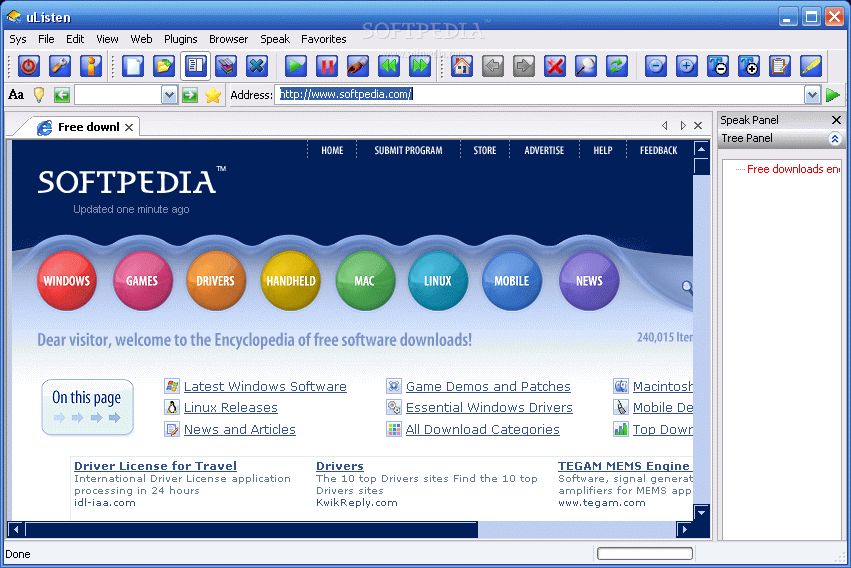Select 'Free downloads' tree item
The width and height of the screenshot is (851, 568).
click(793, 169)
